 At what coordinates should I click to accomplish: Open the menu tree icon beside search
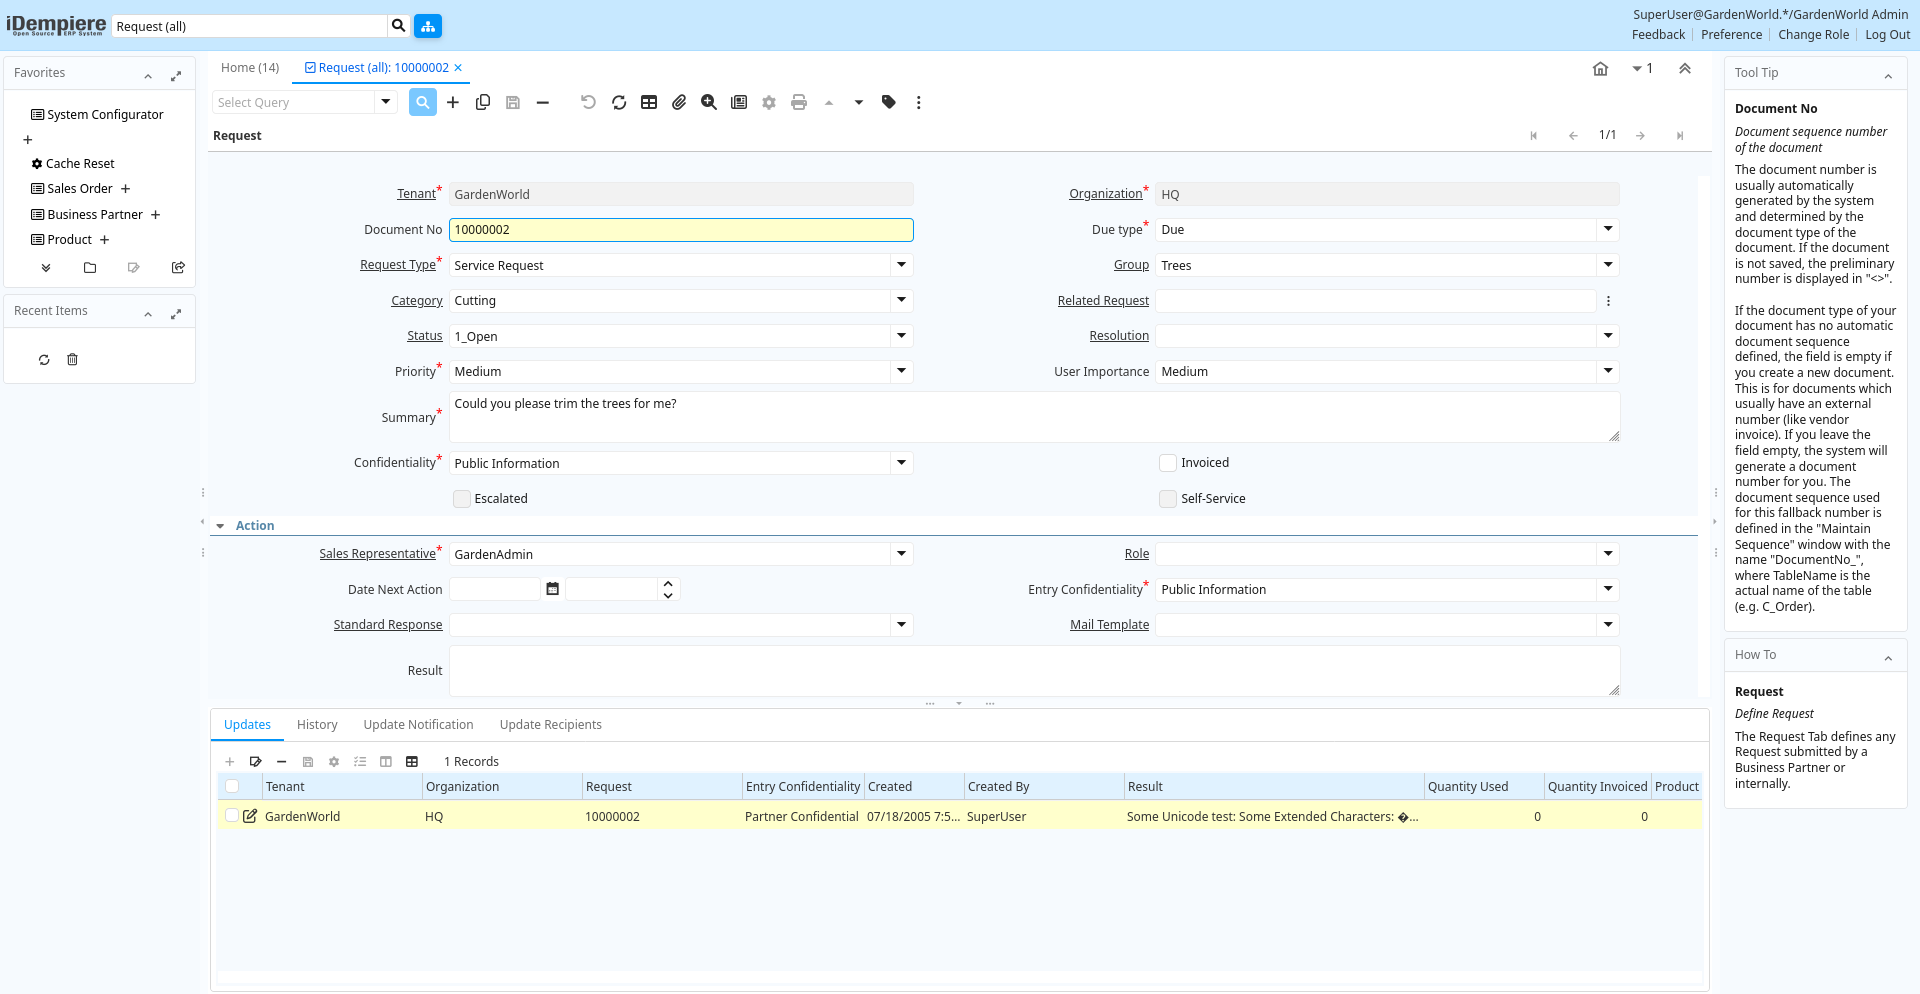coord(428,26)
